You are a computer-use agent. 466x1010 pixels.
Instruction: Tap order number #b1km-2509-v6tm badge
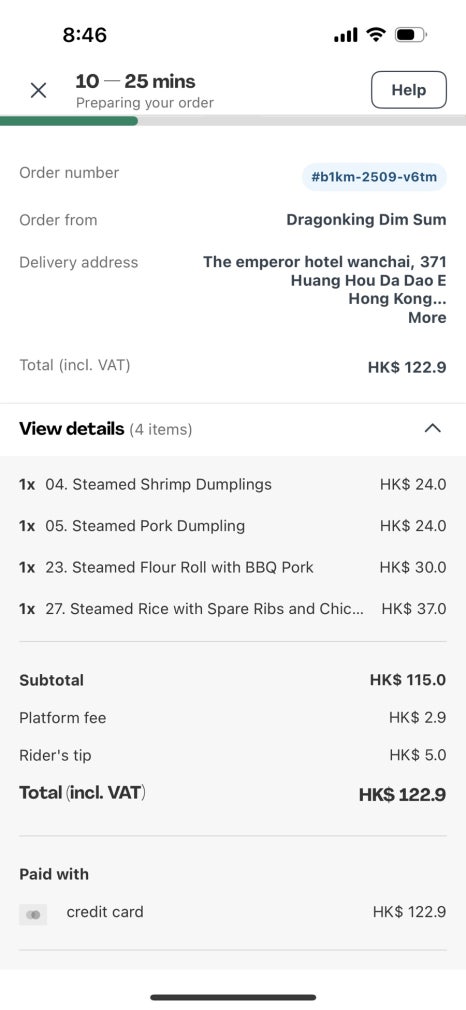(374, 177)
